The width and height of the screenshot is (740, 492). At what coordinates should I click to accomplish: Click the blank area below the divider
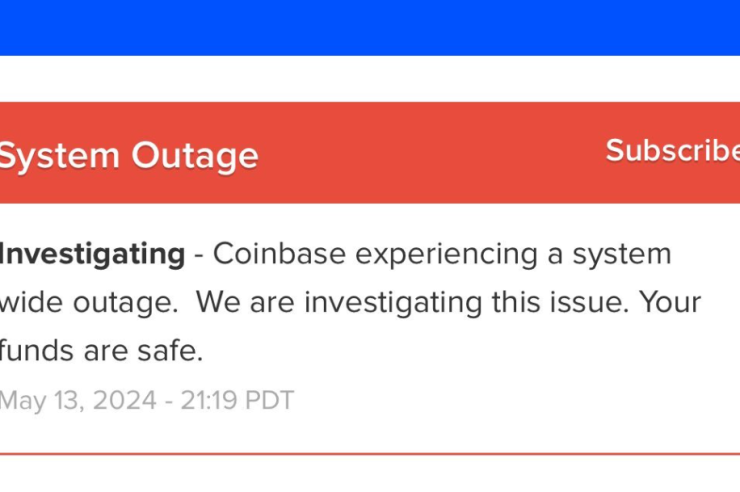(x=370, y=474)
